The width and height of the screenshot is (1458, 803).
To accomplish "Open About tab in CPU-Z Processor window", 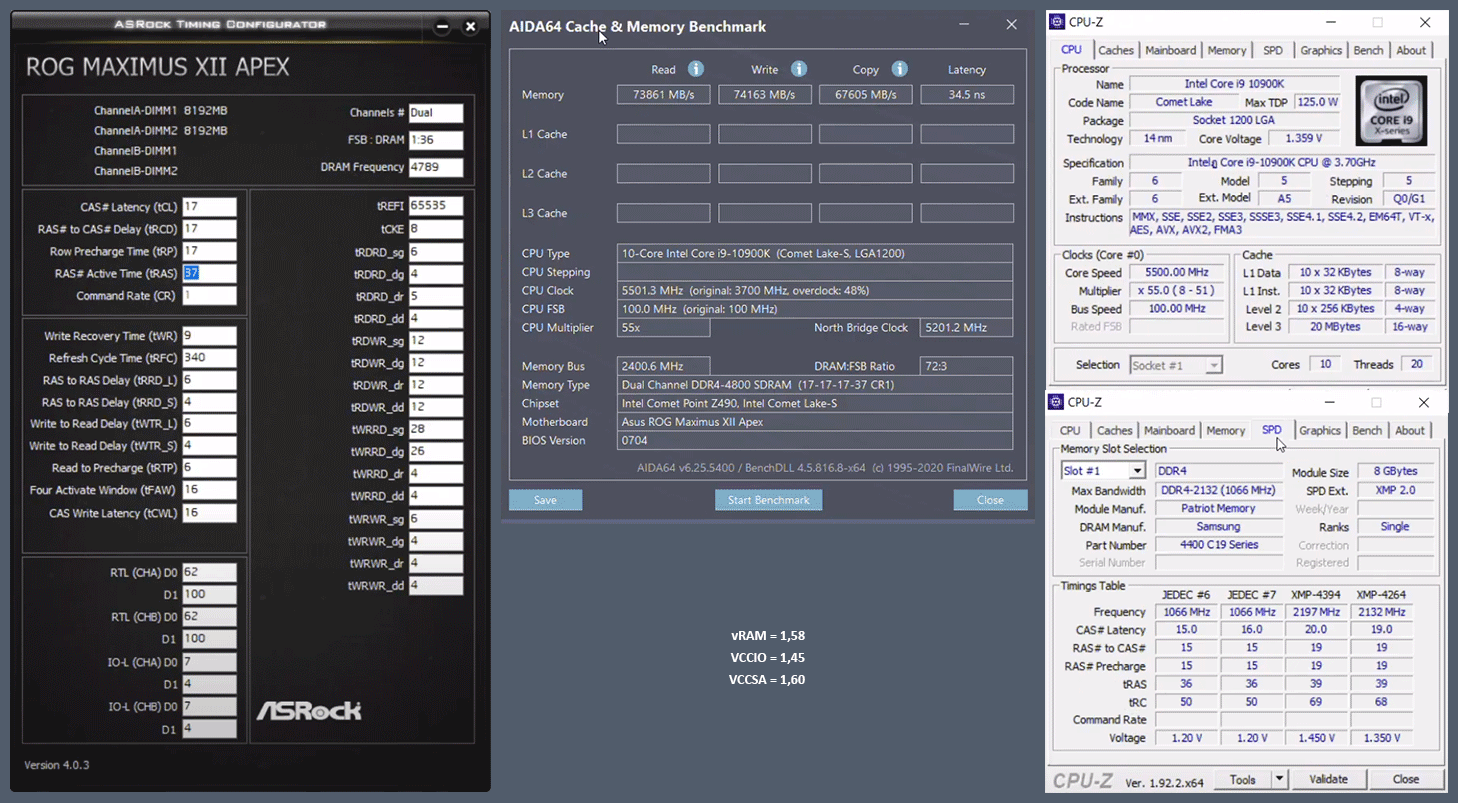I will click(x=1411, y=50).
